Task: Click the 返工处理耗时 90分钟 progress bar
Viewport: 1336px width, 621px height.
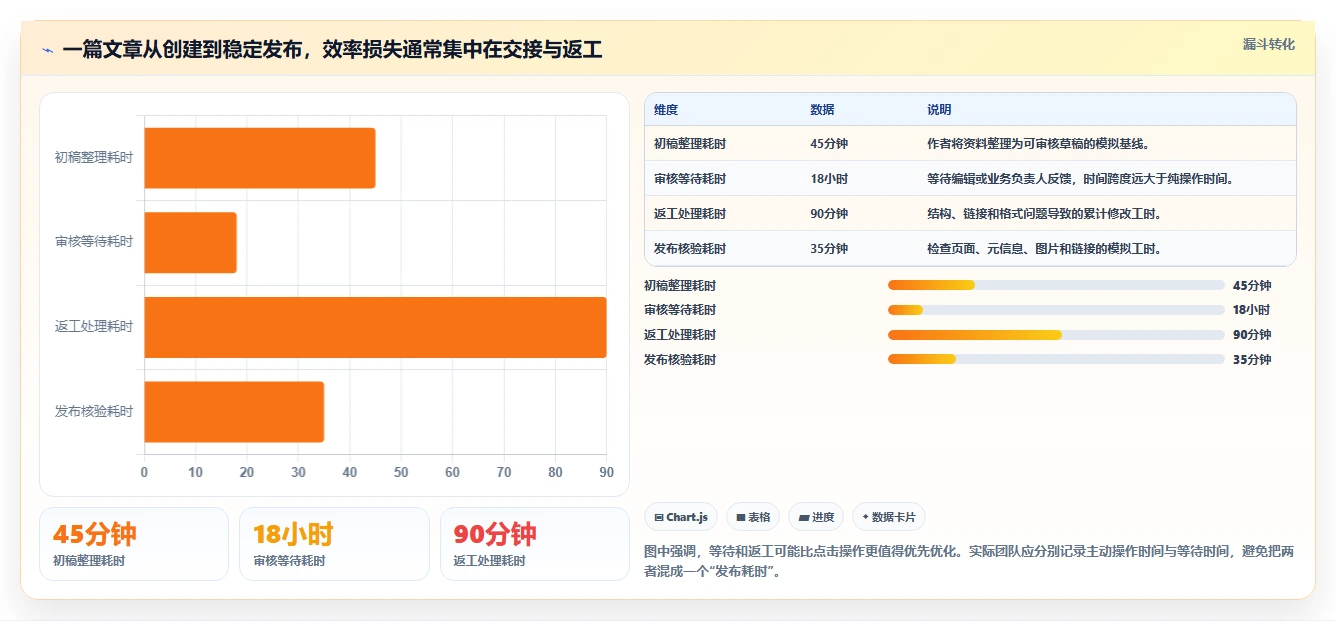Action: 1056,335
